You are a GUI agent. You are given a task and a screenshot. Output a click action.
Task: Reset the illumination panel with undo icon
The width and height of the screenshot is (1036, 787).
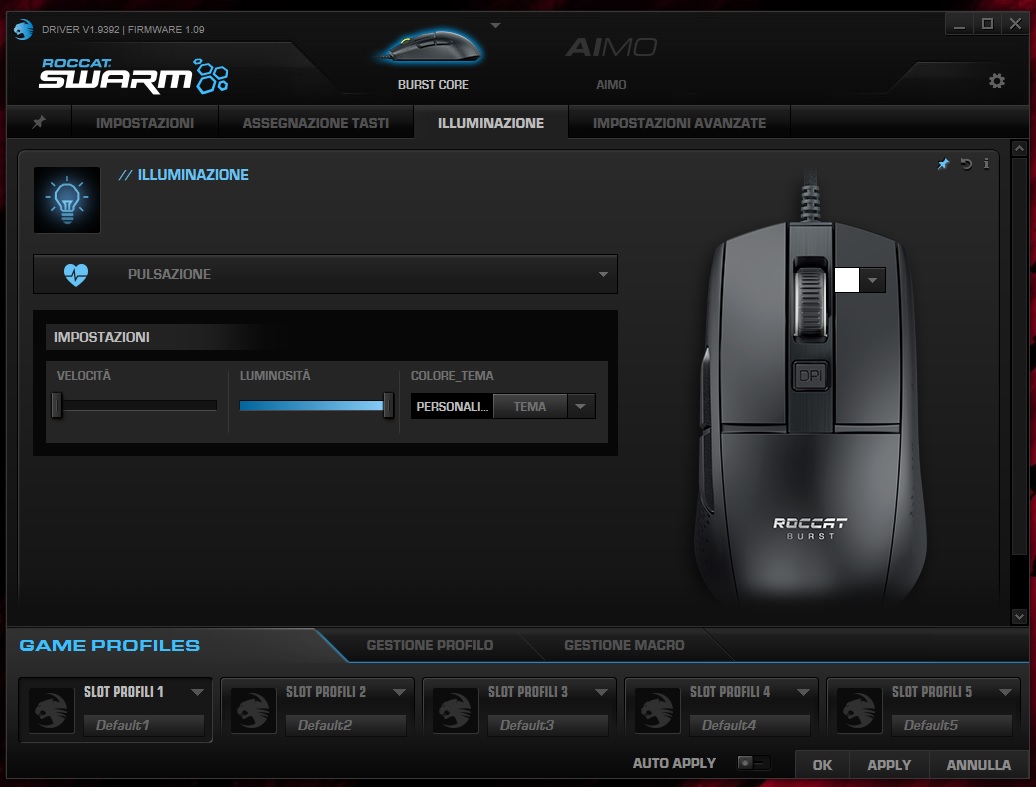point(966,164)
